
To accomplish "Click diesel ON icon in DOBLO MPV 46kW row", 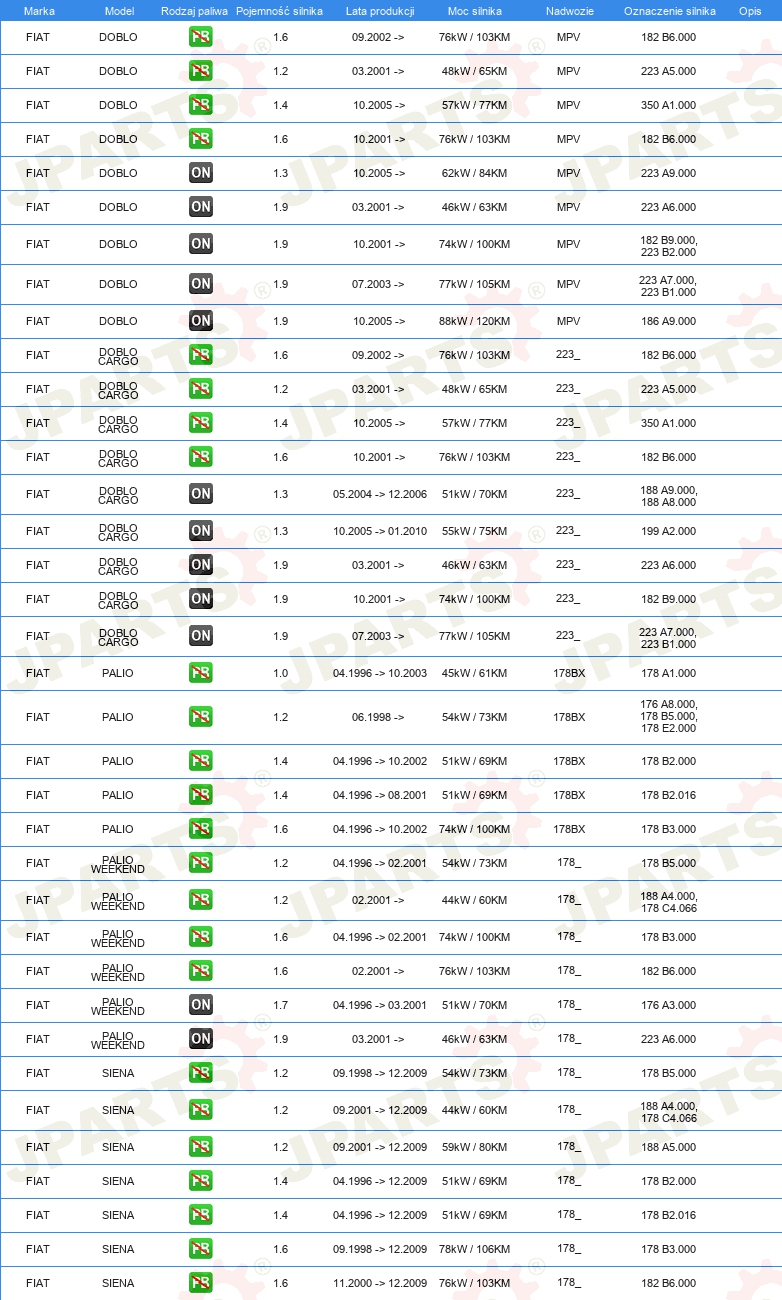I will point(201,207).
